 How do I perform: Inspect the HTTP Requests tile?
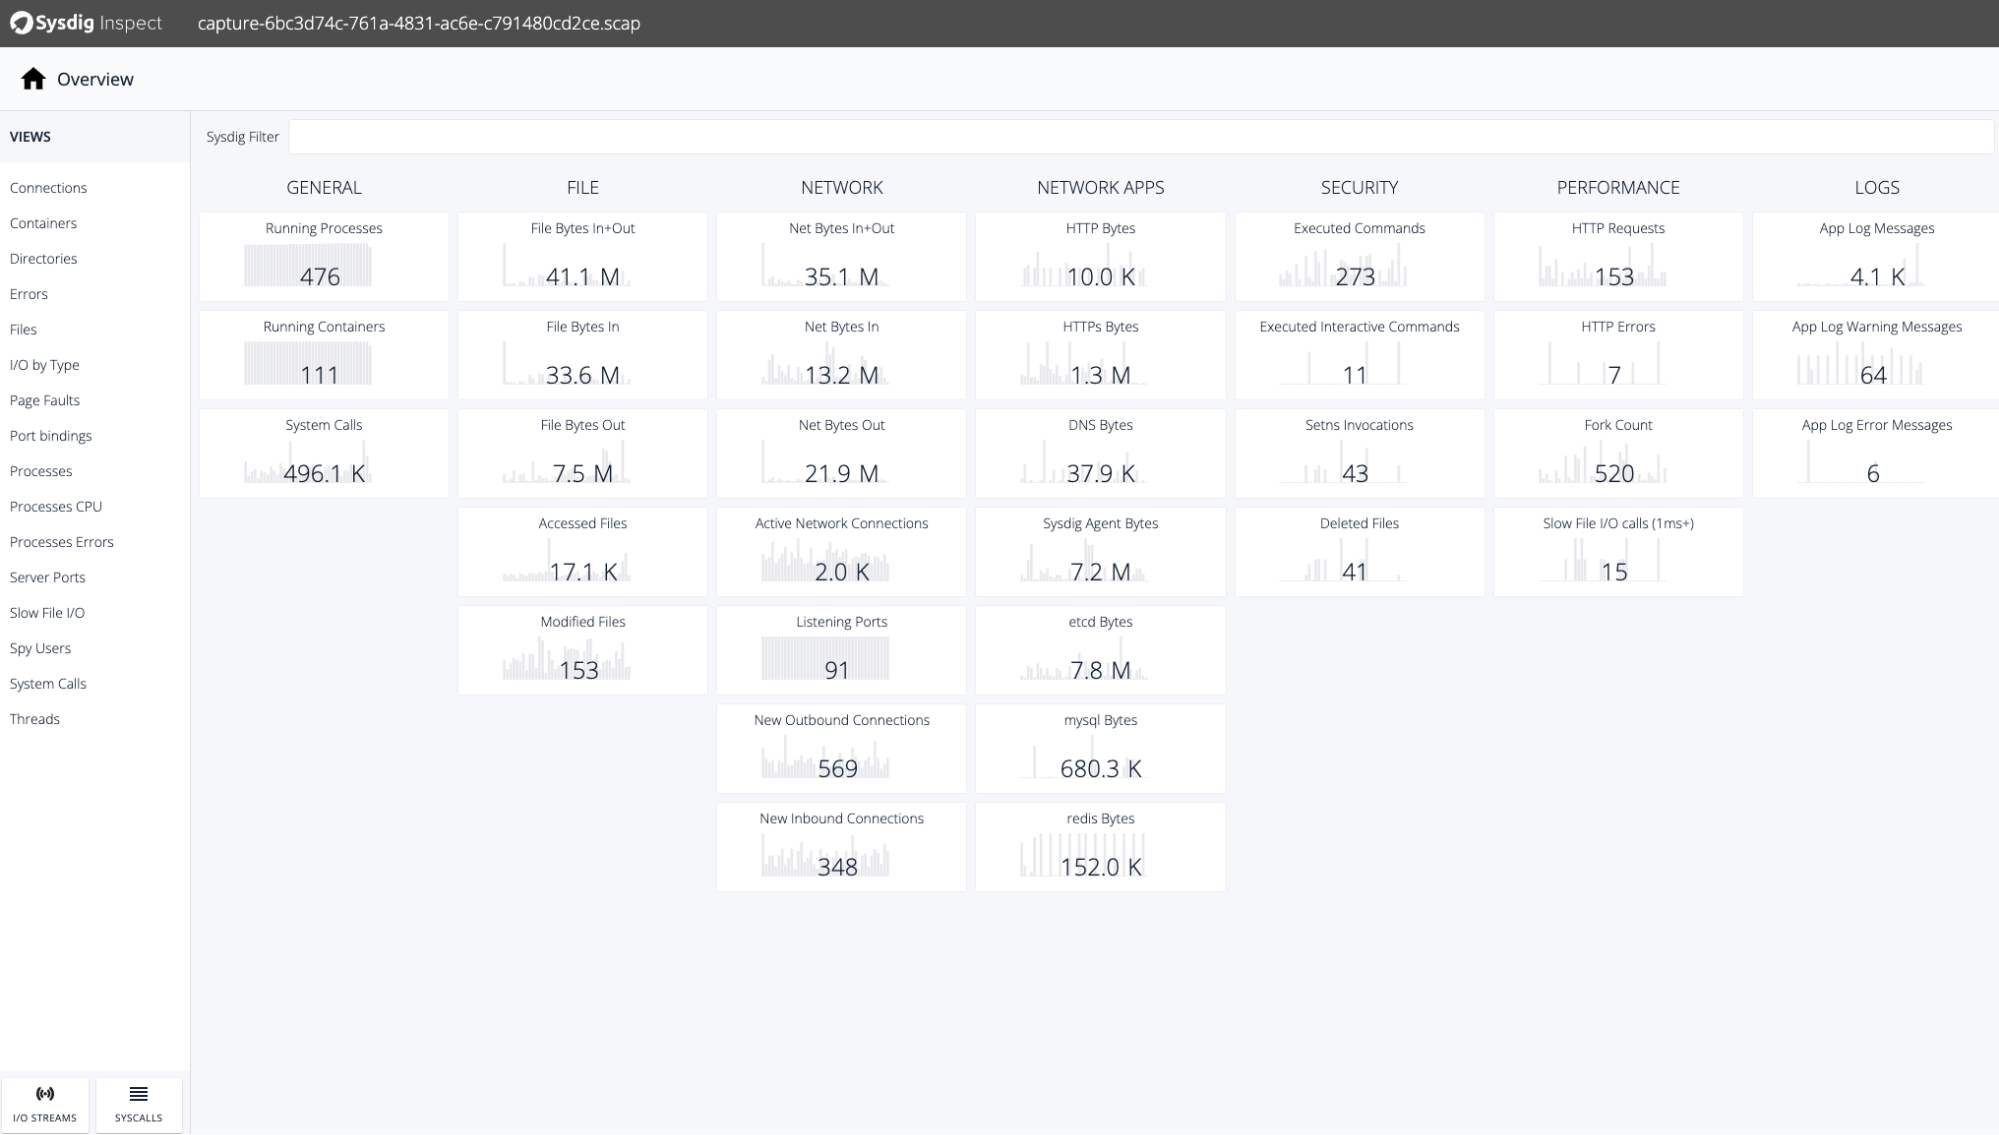[1617, 257]
